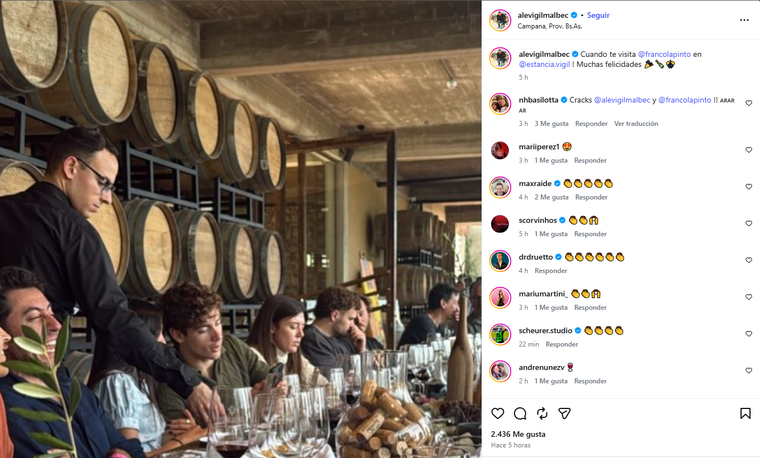Save post with the bookmark icon
Screen dimensions: 760x458
click(x=745, y=413)
